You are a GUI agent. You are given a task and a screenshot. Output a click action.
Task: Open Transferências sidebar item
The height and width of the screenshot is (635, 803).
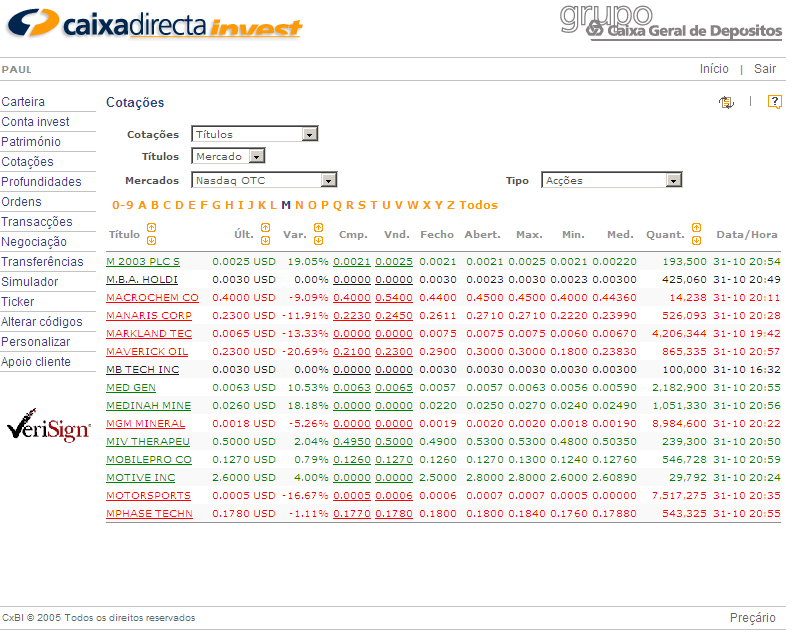point(43,262)
